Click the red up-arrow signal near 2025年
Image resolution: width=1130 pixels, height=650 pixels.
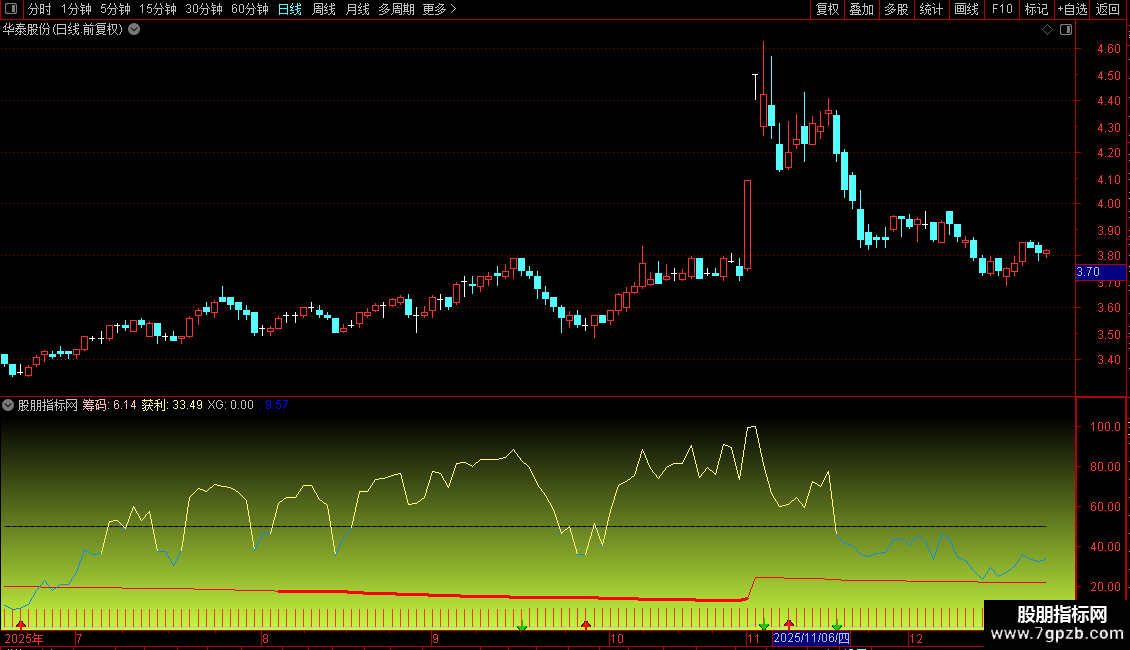click(21, 624)
